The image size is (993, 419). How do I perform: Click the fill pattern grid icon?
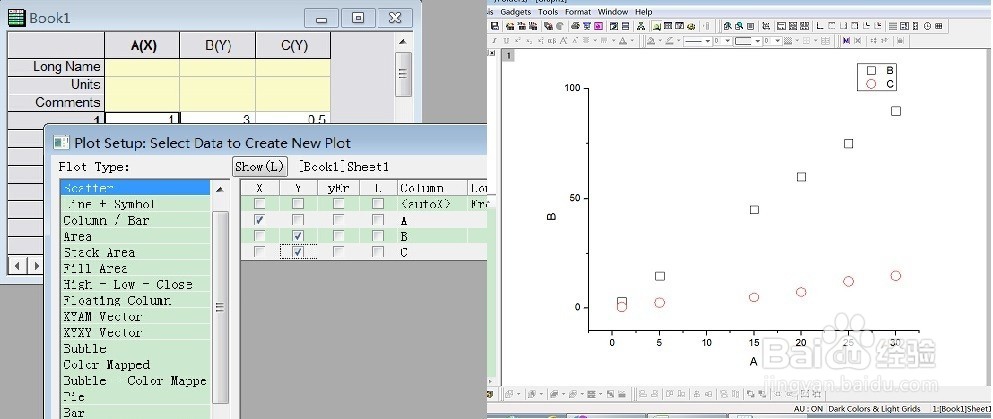coord(788,41)
